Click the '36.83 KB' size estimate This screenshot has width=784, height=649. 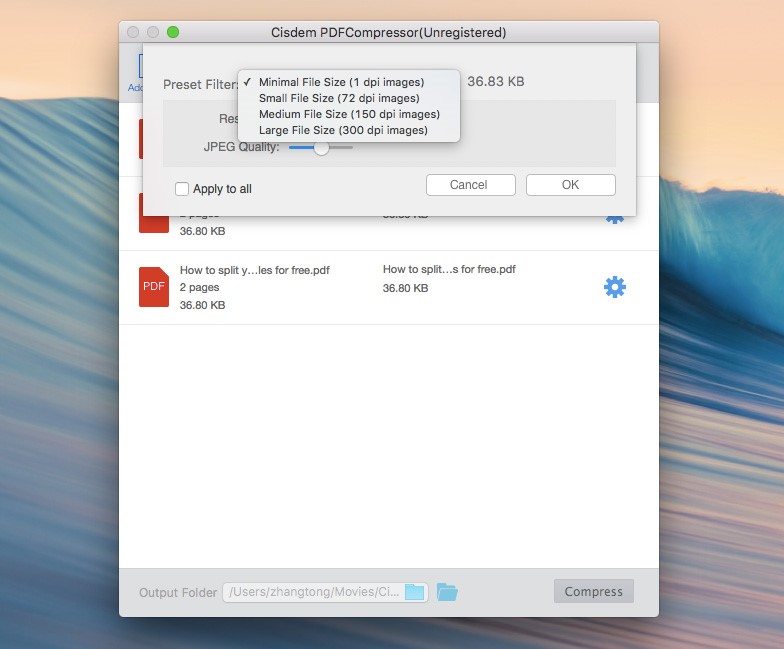pos(496,82)
